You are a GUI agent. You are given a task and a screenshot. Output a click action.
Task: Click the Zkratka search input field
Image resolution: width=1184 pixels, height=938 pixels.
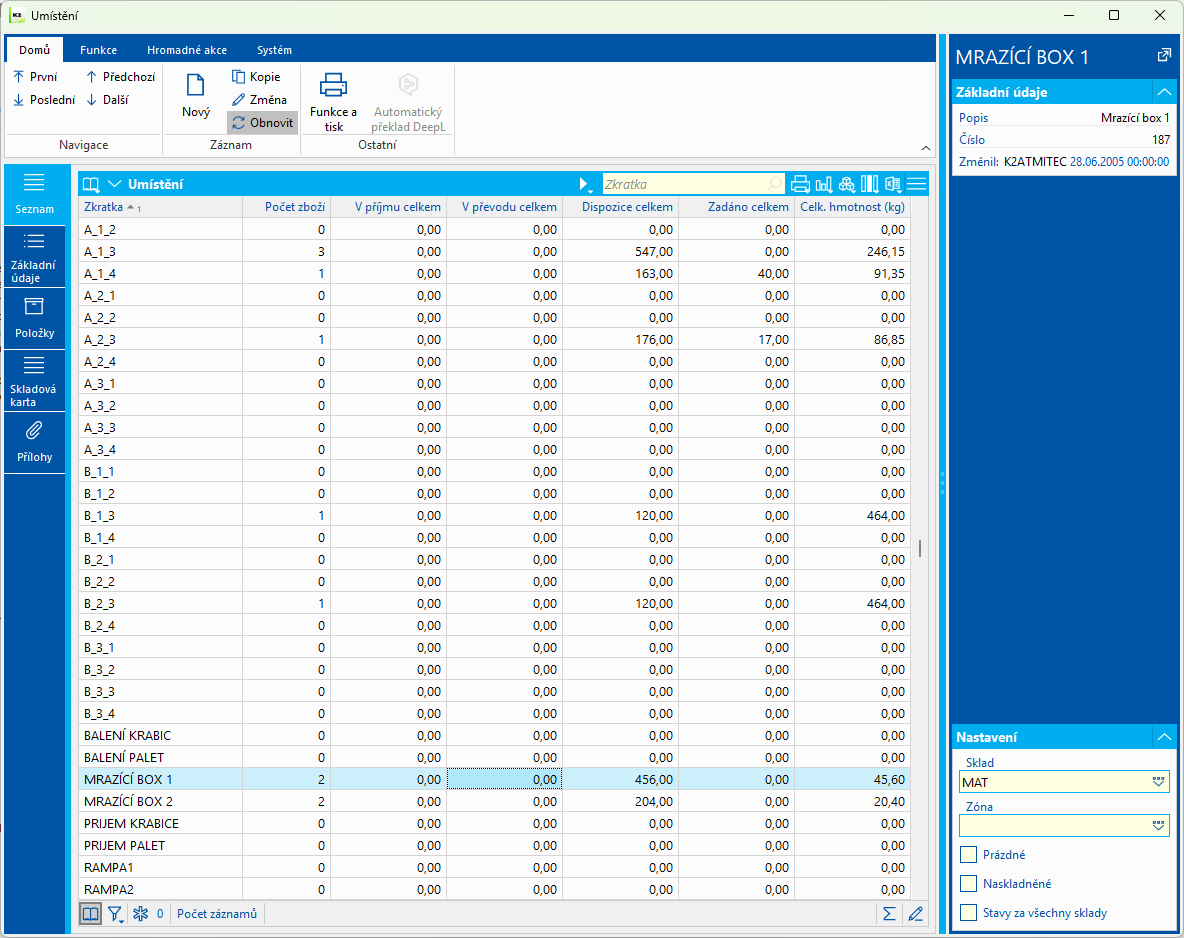[685, 184]
